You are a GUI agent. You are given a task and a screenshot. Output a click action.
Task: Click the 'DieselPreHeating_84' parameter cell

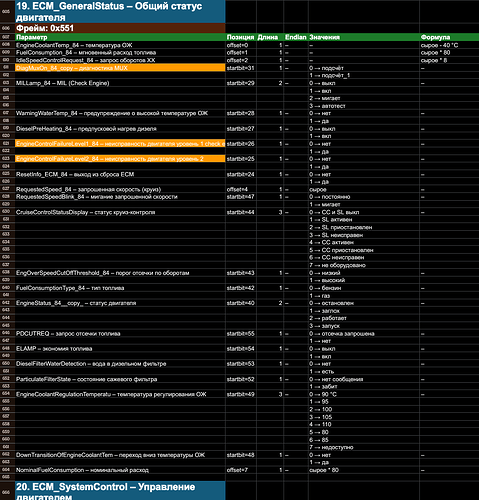click(120, 129)
